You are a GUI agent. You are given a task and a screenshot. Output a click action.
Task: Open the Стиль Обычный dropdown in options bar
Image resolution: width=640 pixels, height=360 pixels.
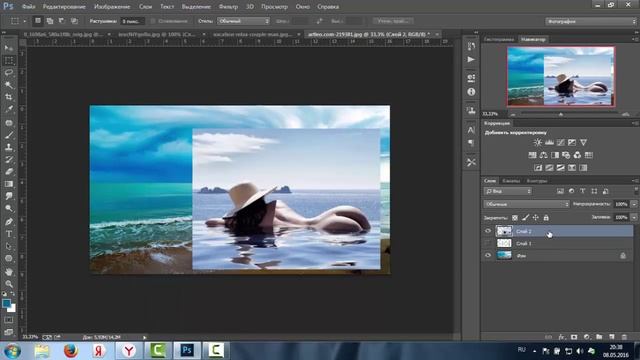tap(243, 21)
